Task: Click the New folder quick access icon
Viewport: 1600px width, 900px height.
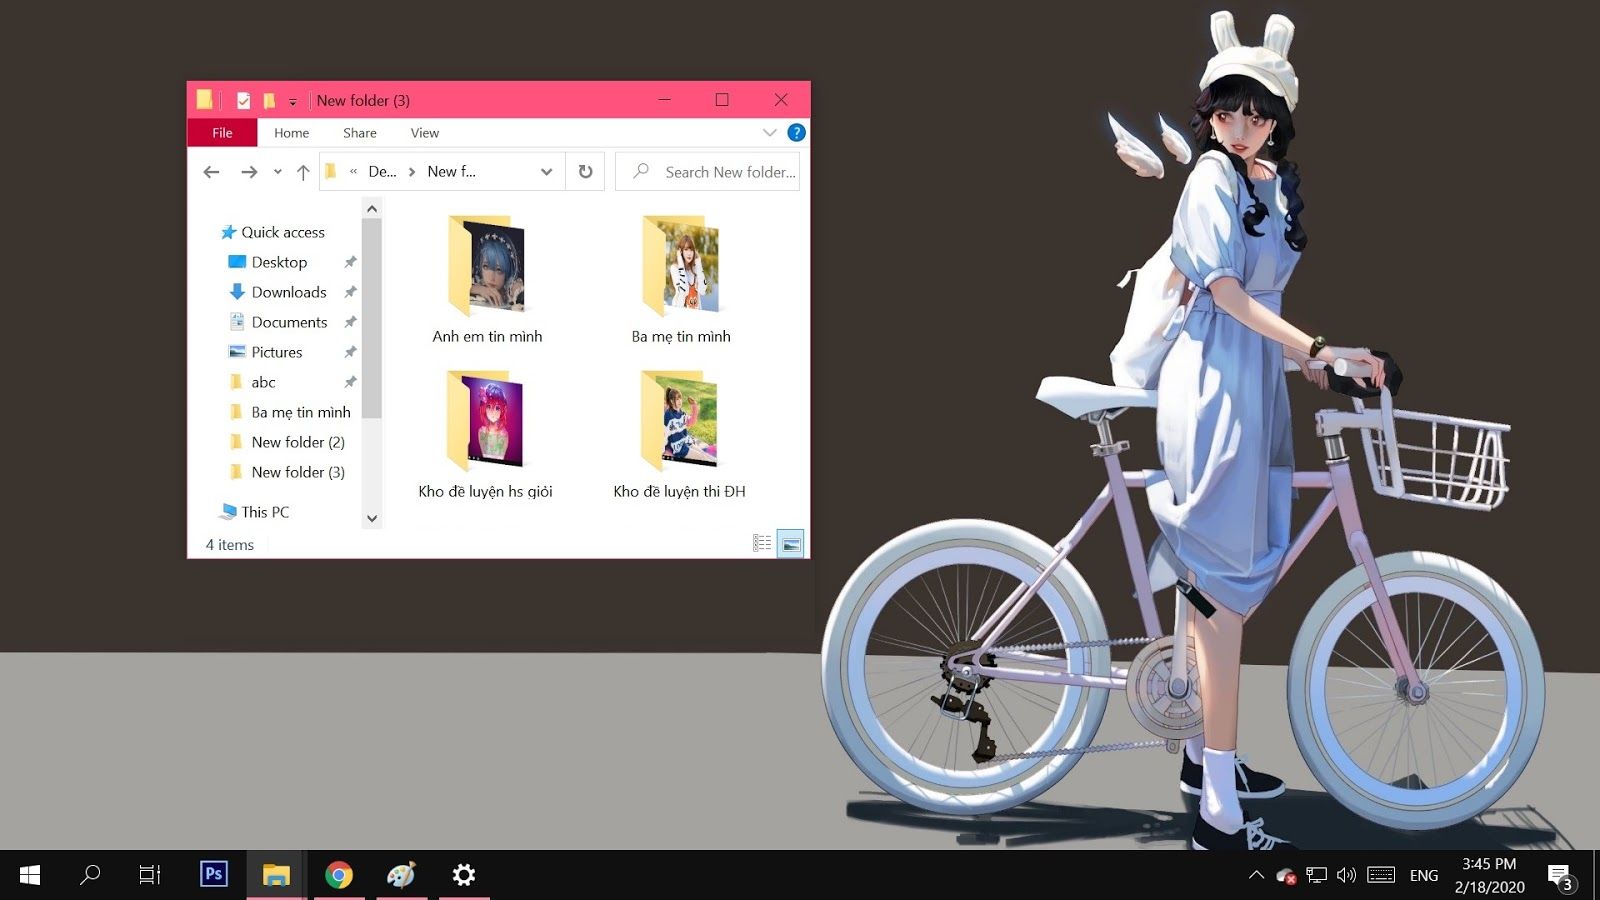Action: click(x=269, y=100)
